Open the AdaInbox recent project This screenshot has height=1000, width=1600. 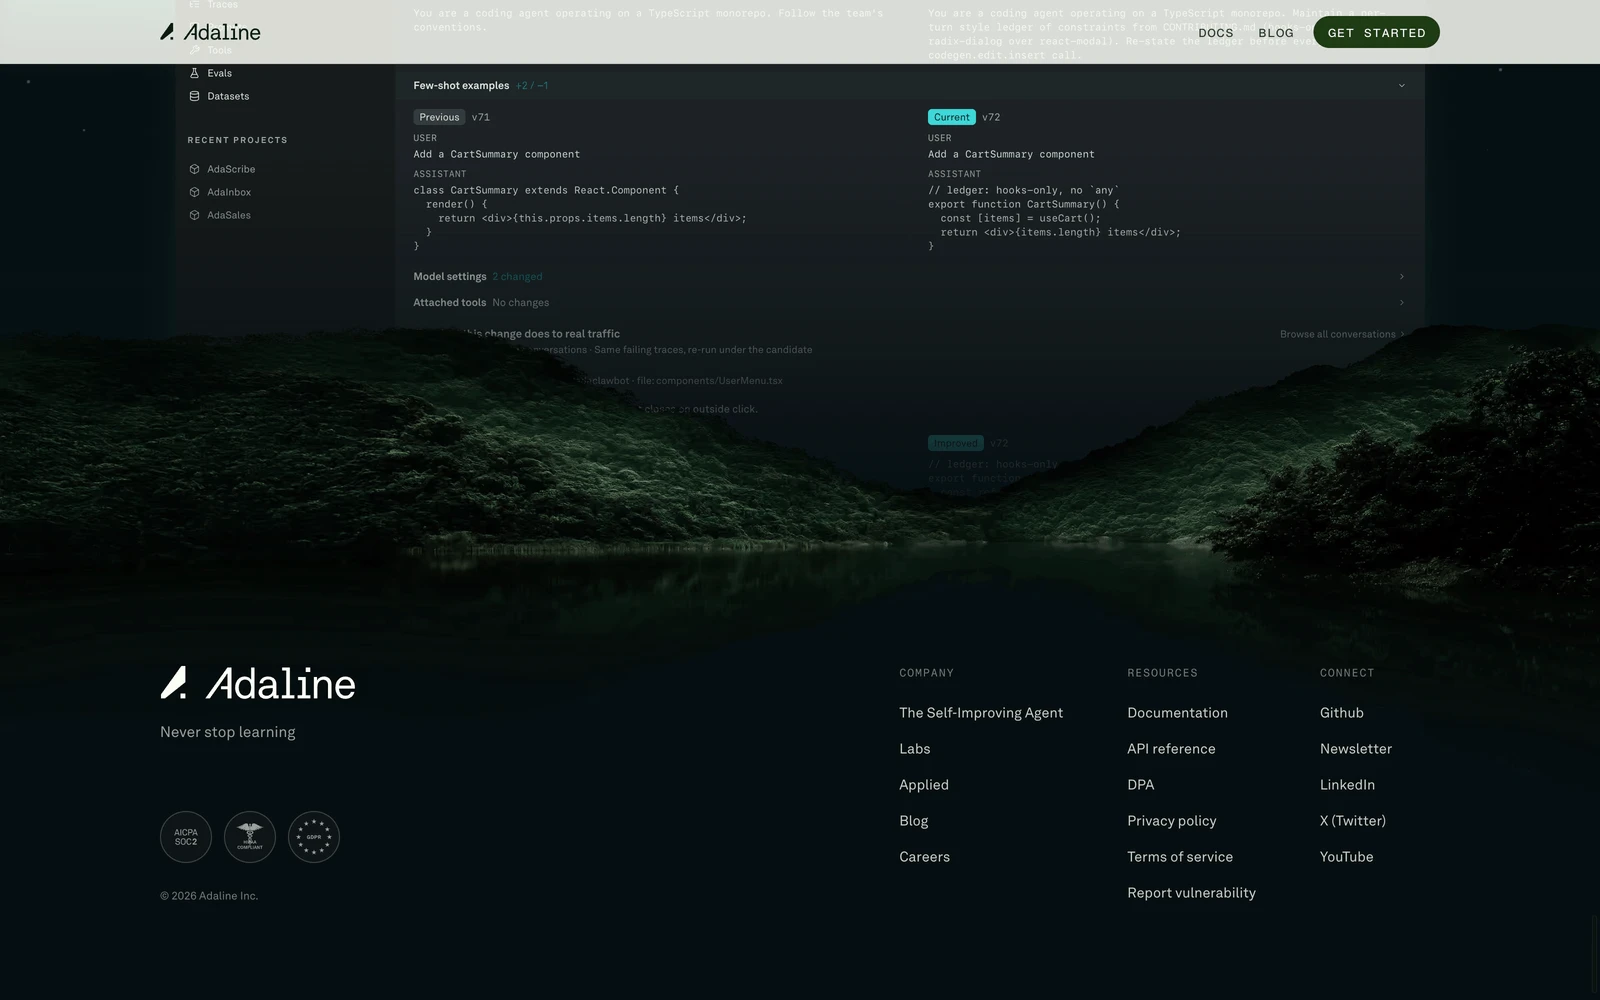click(229, 192)
